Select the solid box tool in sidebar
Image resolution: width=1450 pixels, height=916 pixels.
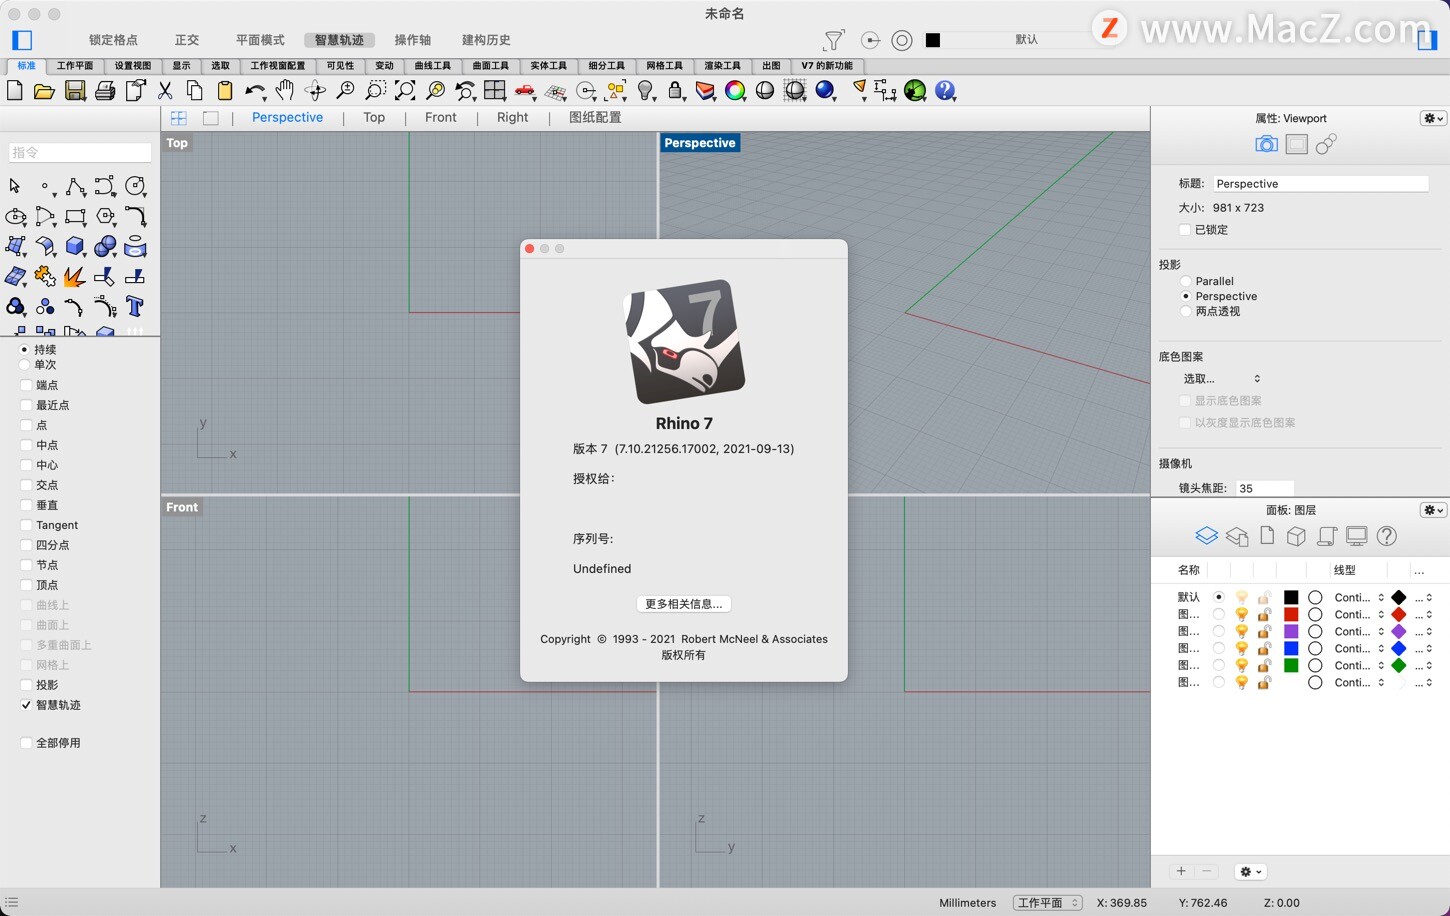click(75, 246)
